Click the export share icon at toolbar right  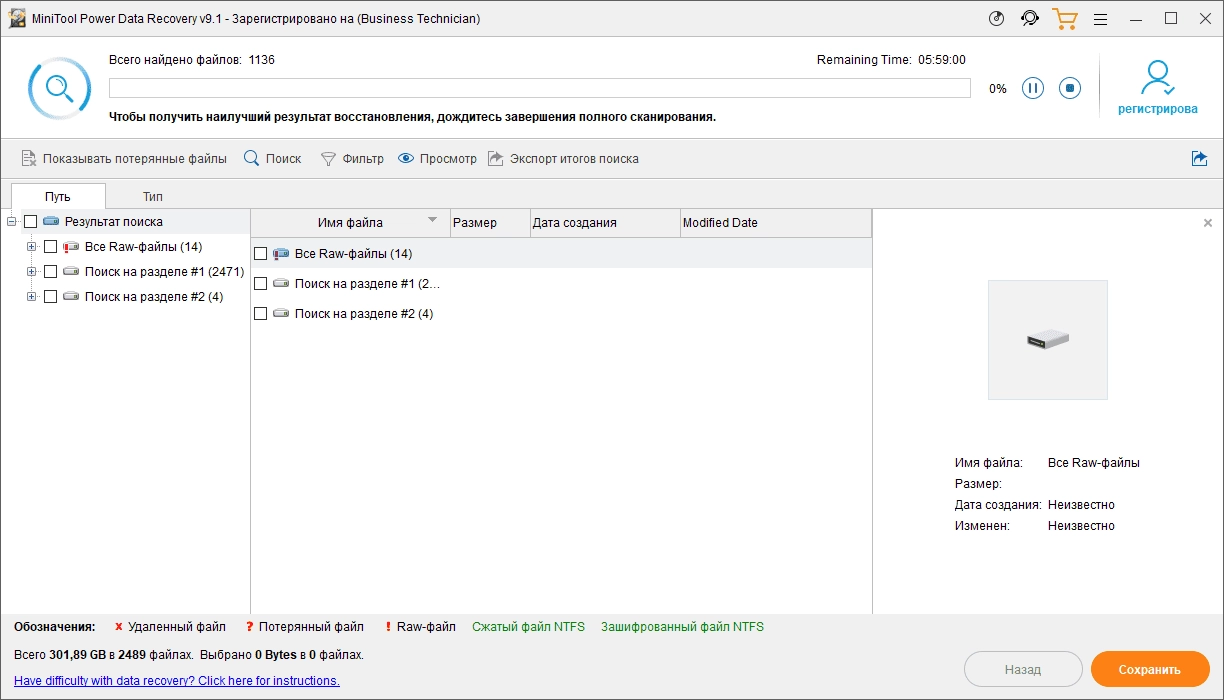click(x=1200, y=159)
